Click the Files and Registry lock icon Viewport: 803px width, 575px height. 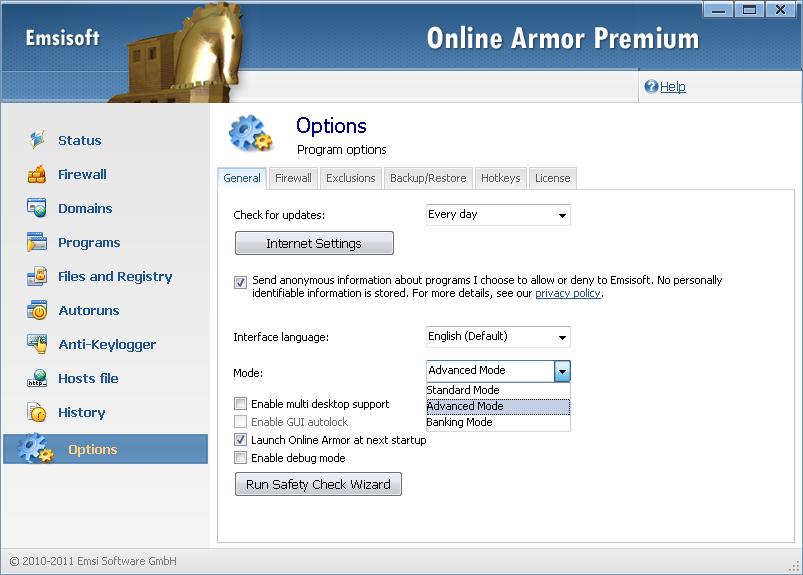click(x=37, y=276)
